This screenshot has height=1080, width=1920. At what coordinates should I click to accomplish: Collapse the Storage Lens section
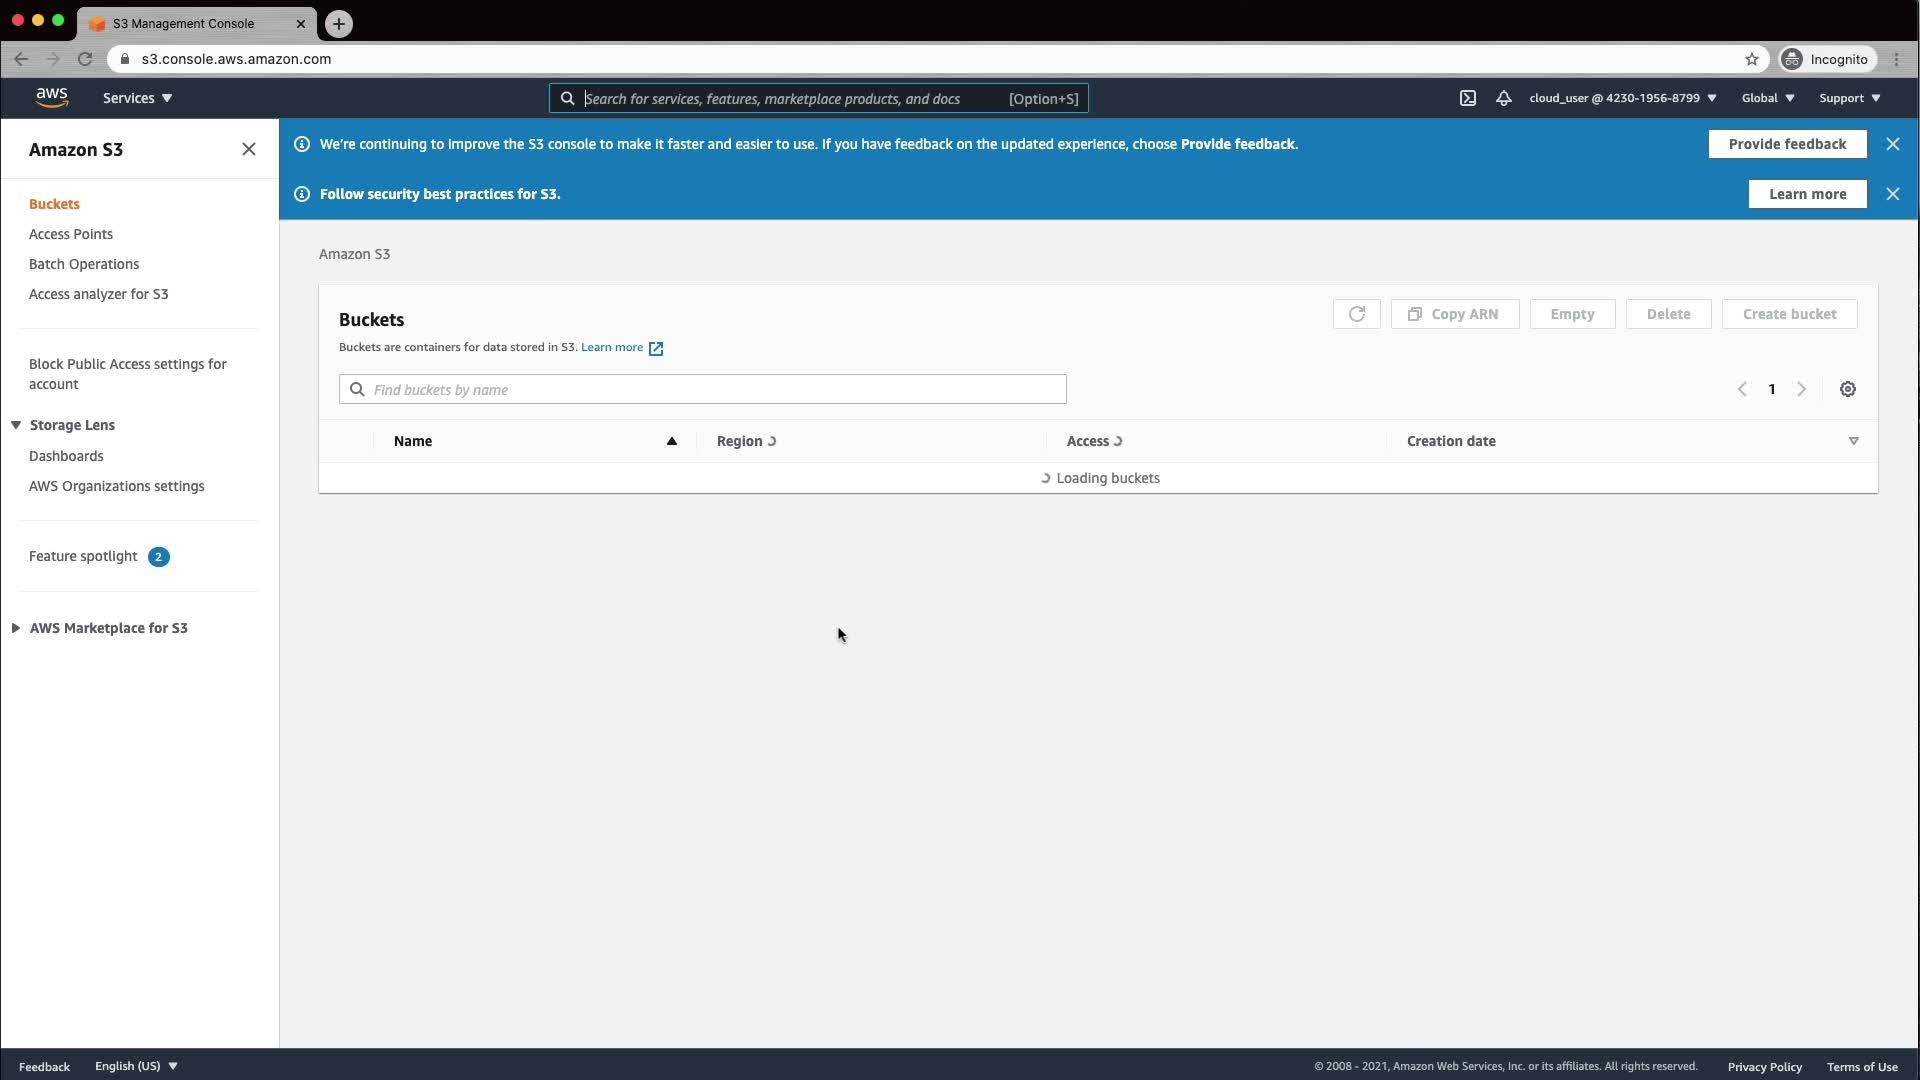[16, 425]
